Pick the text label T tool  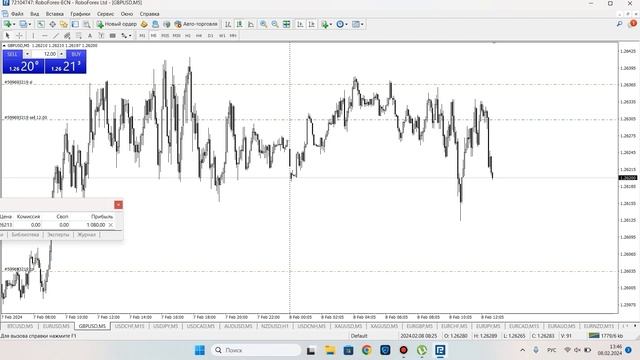pyautogui.click(x=101, y=36)
